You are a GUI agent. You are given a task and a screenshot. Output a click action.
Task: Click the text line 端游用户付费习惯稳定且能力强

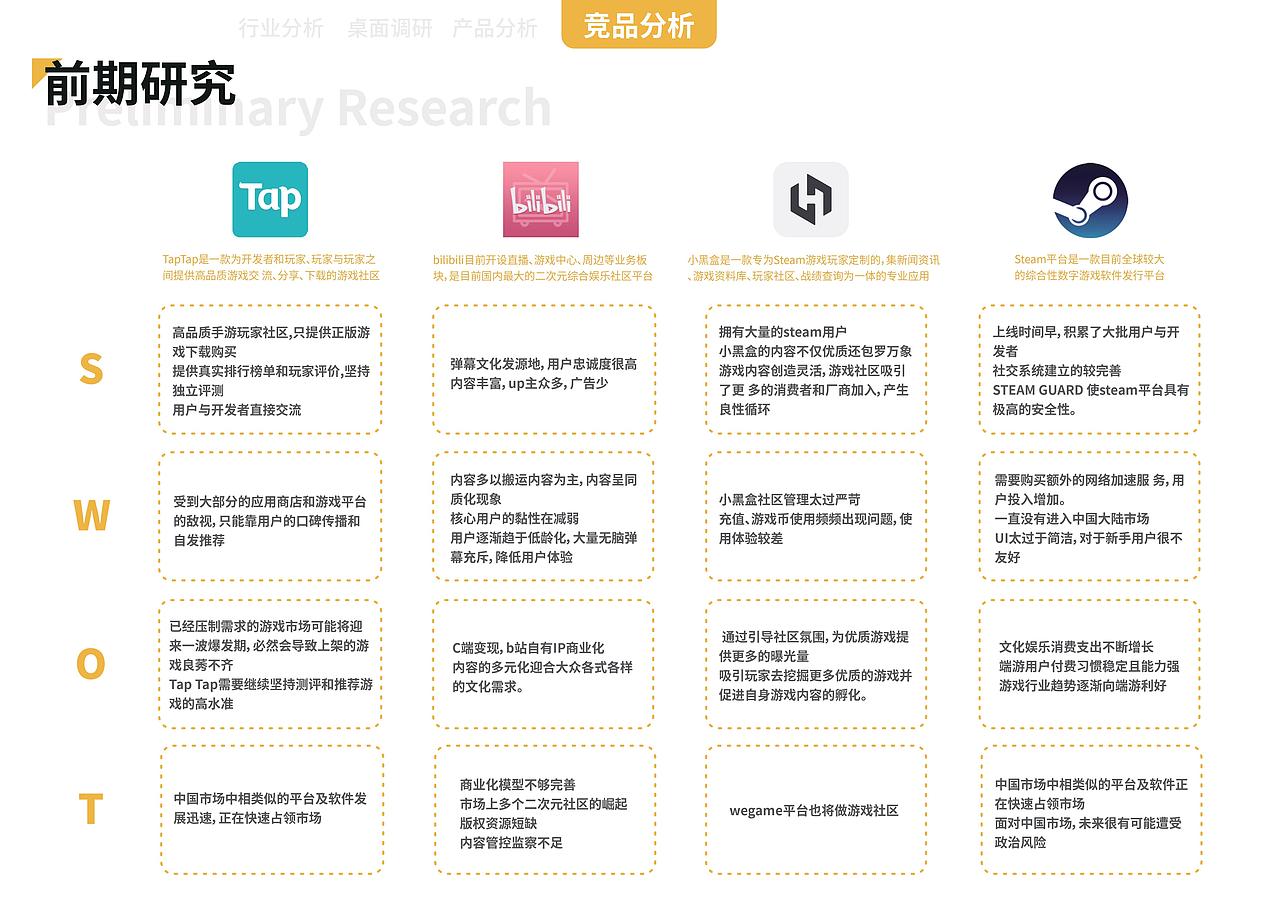point(1089,666)
